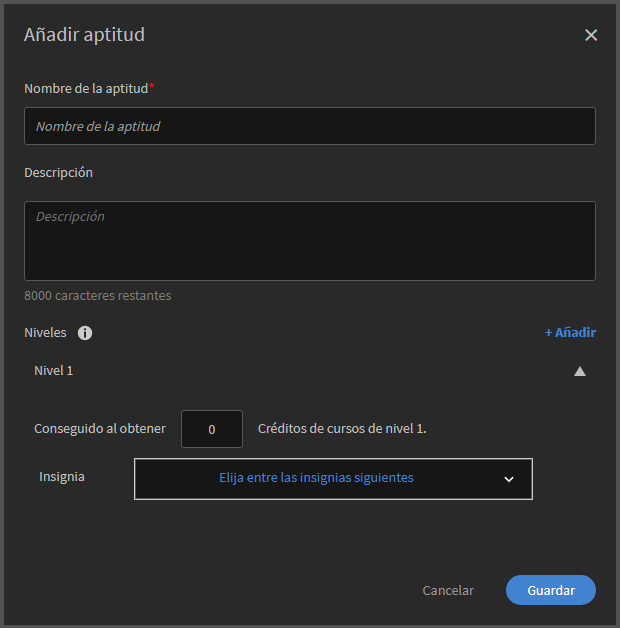Click the 'Añadir aptitud' dialog title

point(84,35)
